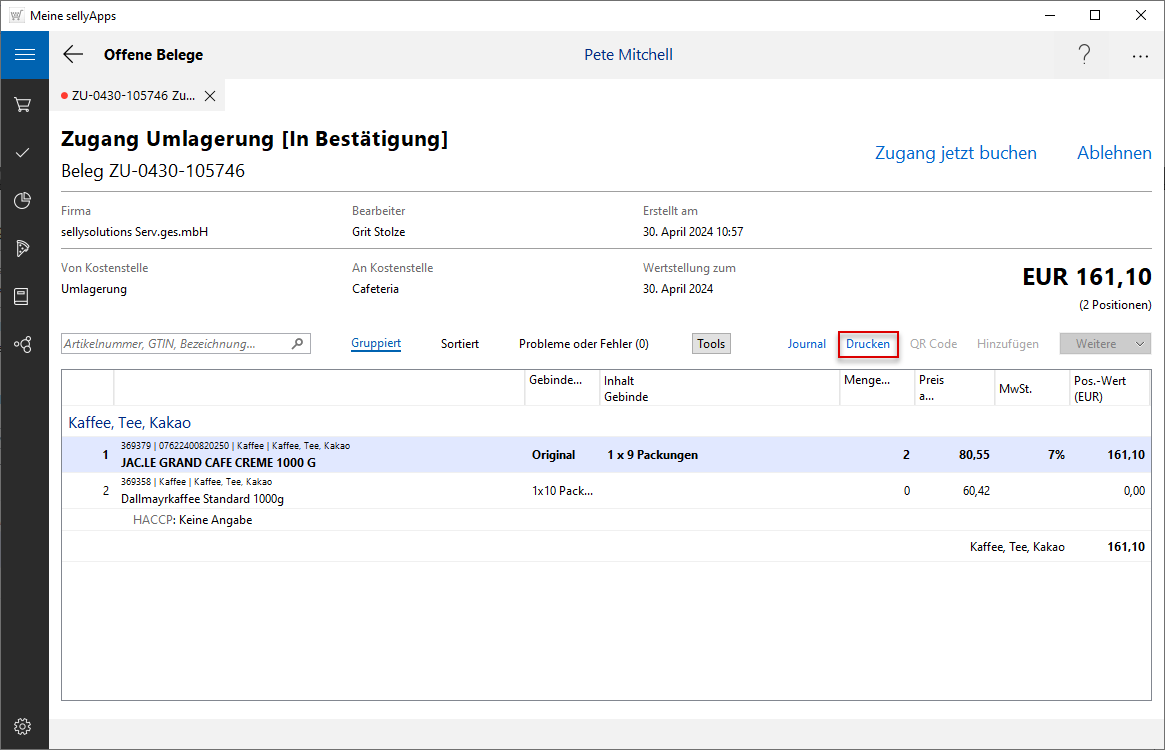The image size is (1165, 750).
Task: Click Zugang jetzt buchen link
Action: (955, 153)
